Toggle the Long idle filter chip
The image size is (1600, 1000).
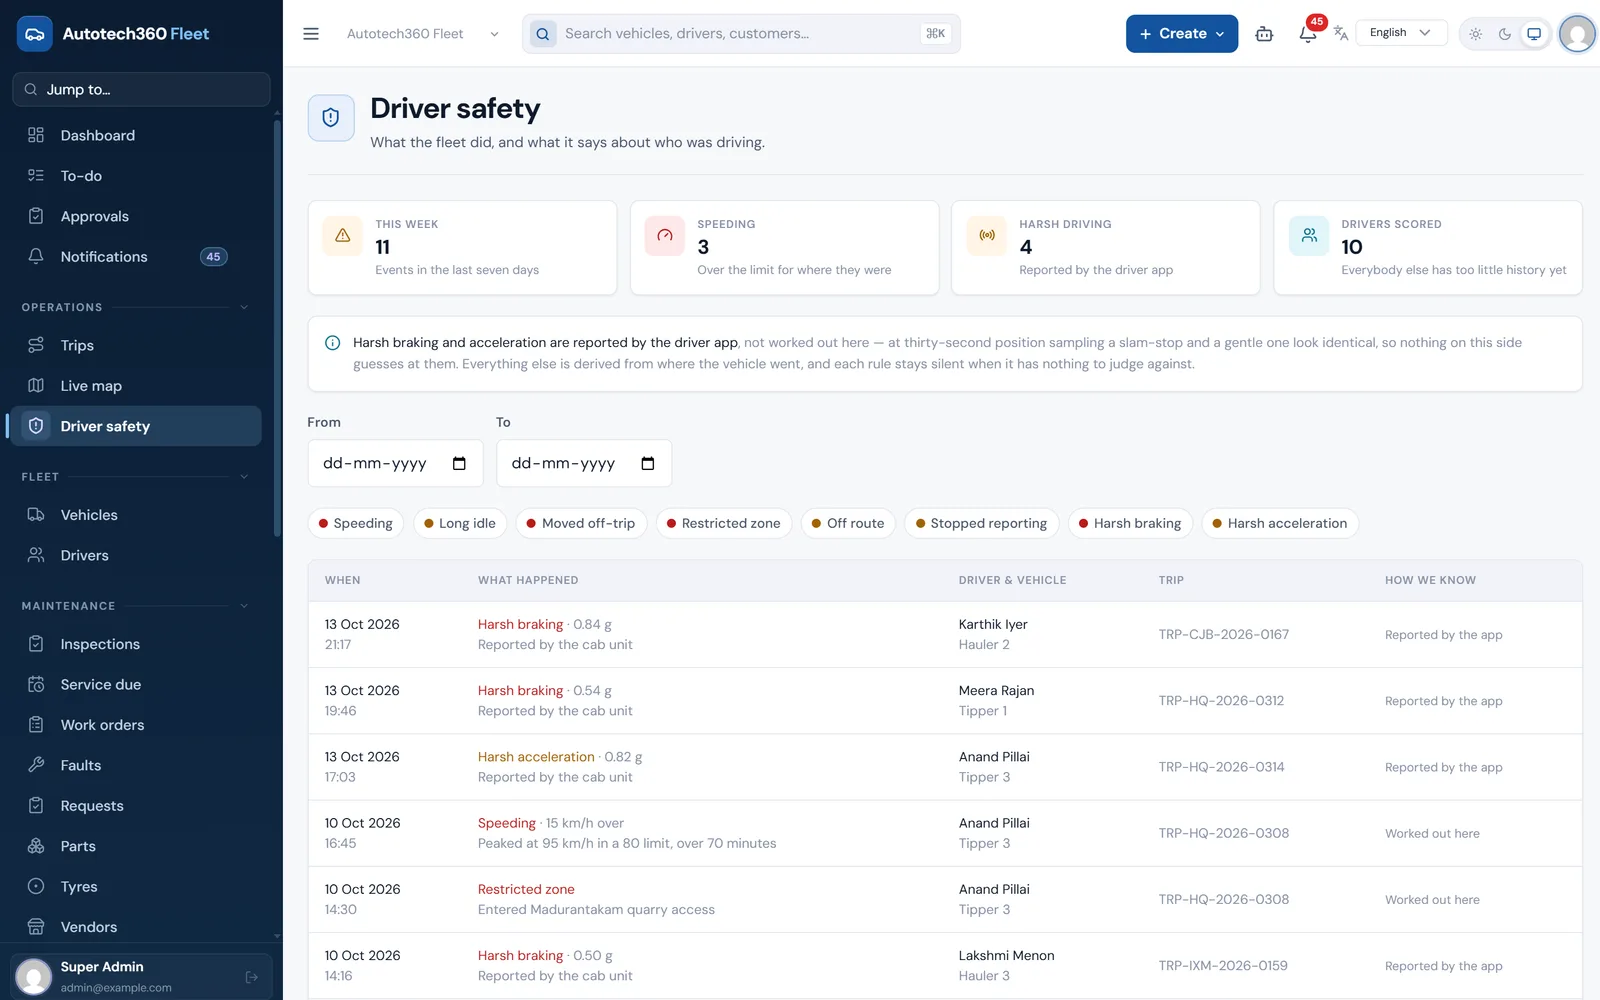[460, 523]
